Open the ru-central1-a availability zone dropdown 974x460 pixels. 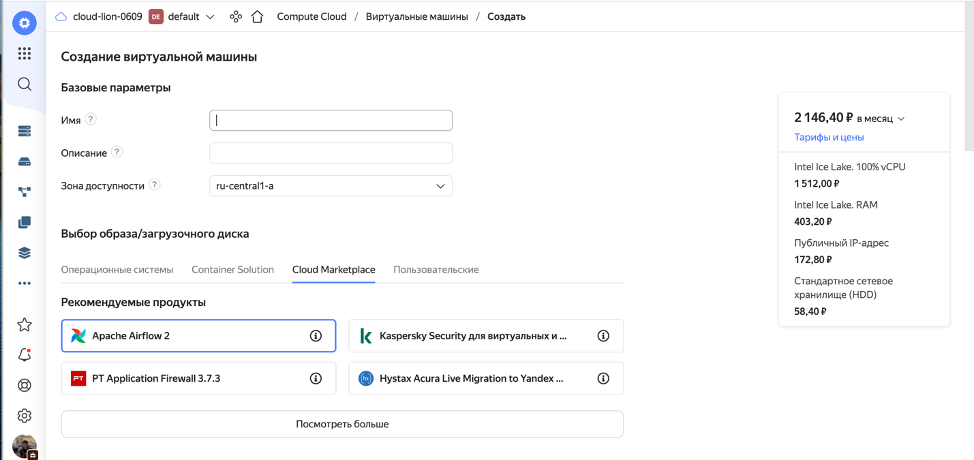(330, 186)
